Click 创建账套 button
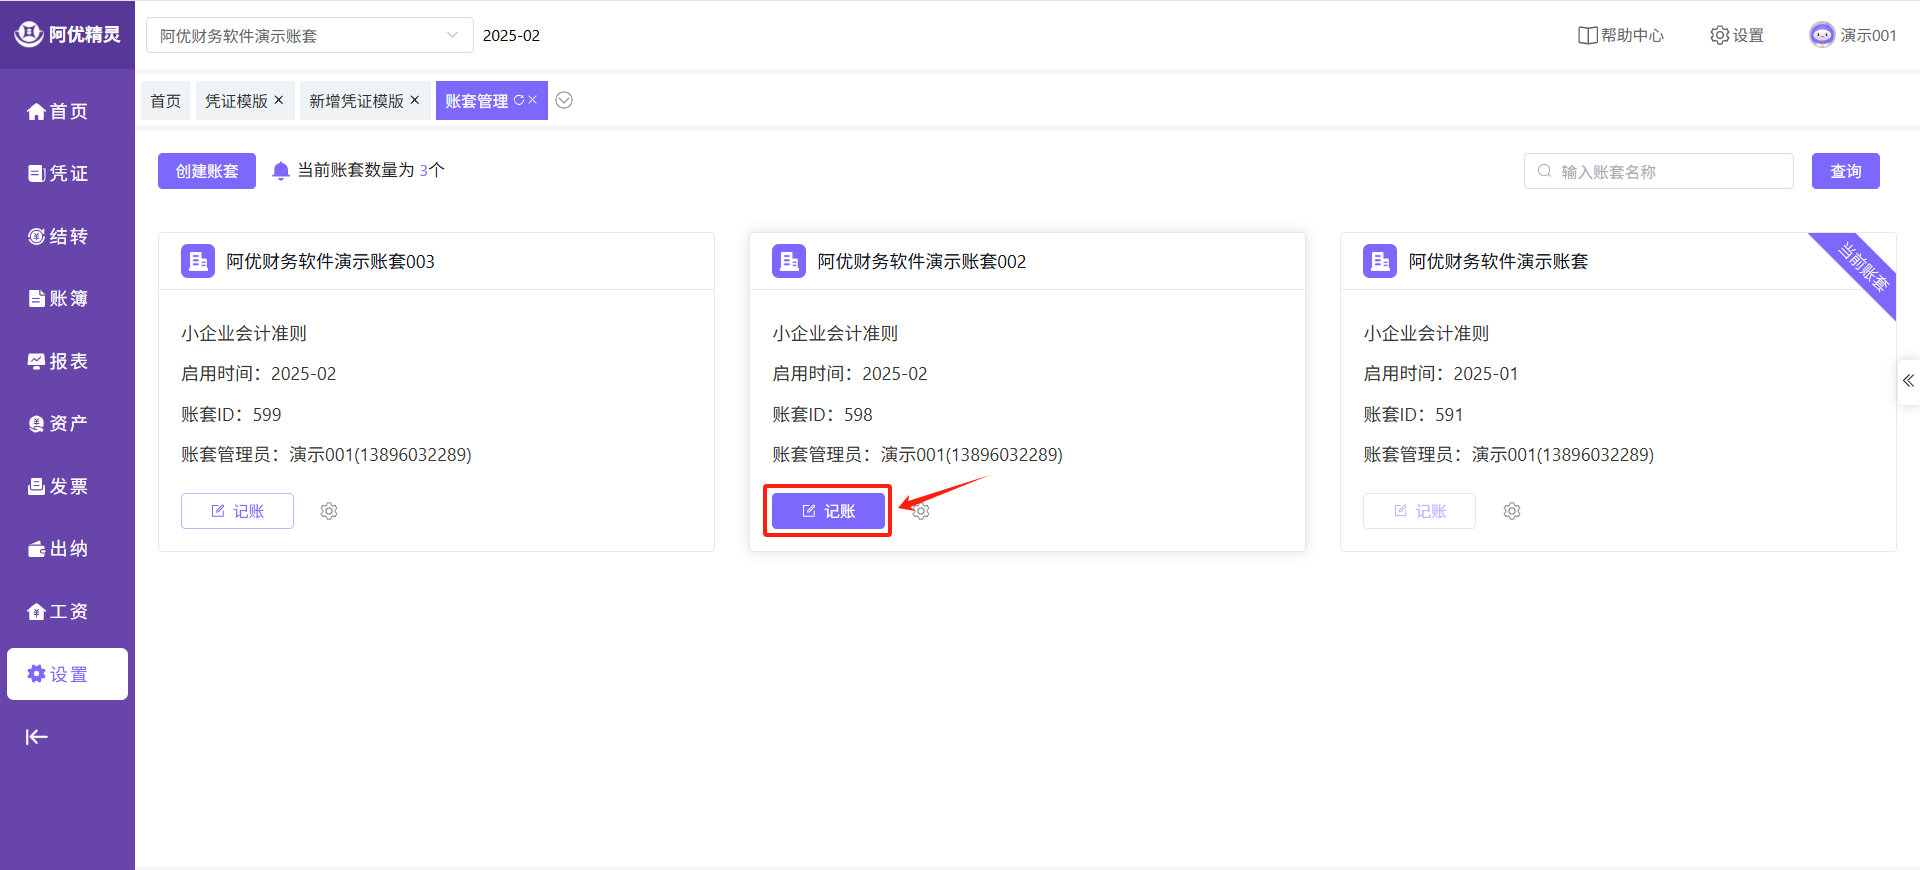The width and height of the screenshot is (1920, 870). tap(207, 171)
